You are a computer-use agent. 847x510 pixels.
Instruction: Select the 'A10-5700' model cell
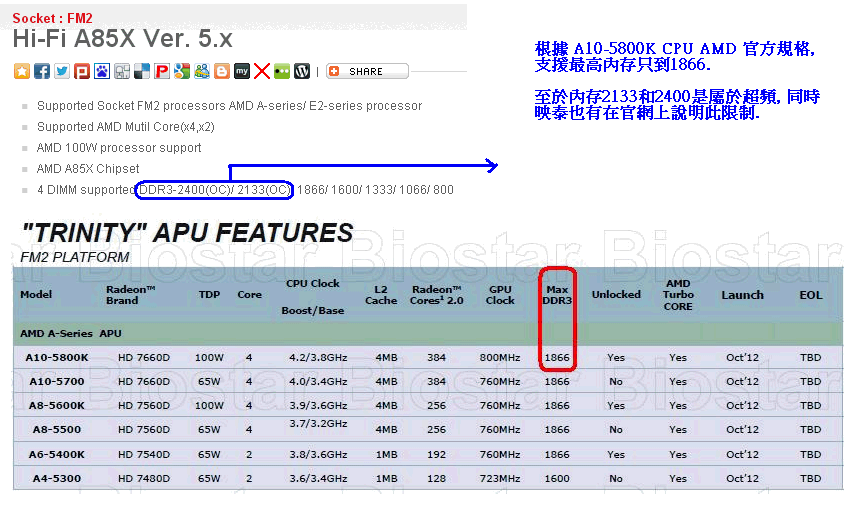point(57,381)
